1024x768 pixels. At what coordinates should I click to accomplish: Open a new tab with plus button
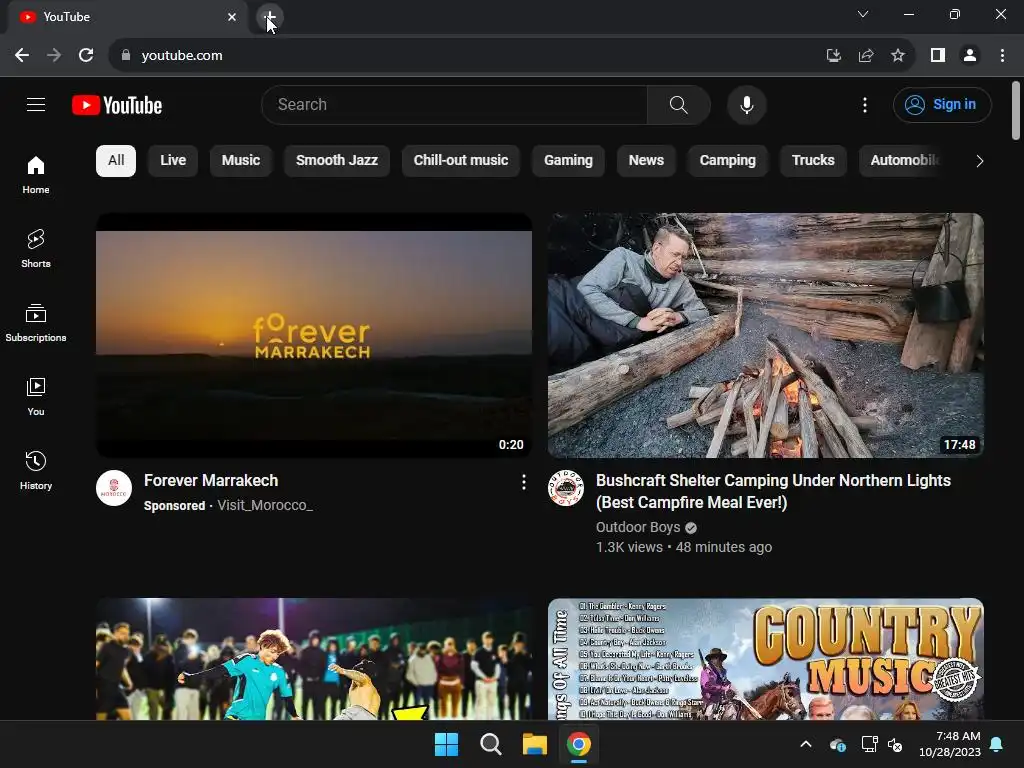tap(269, 16)
